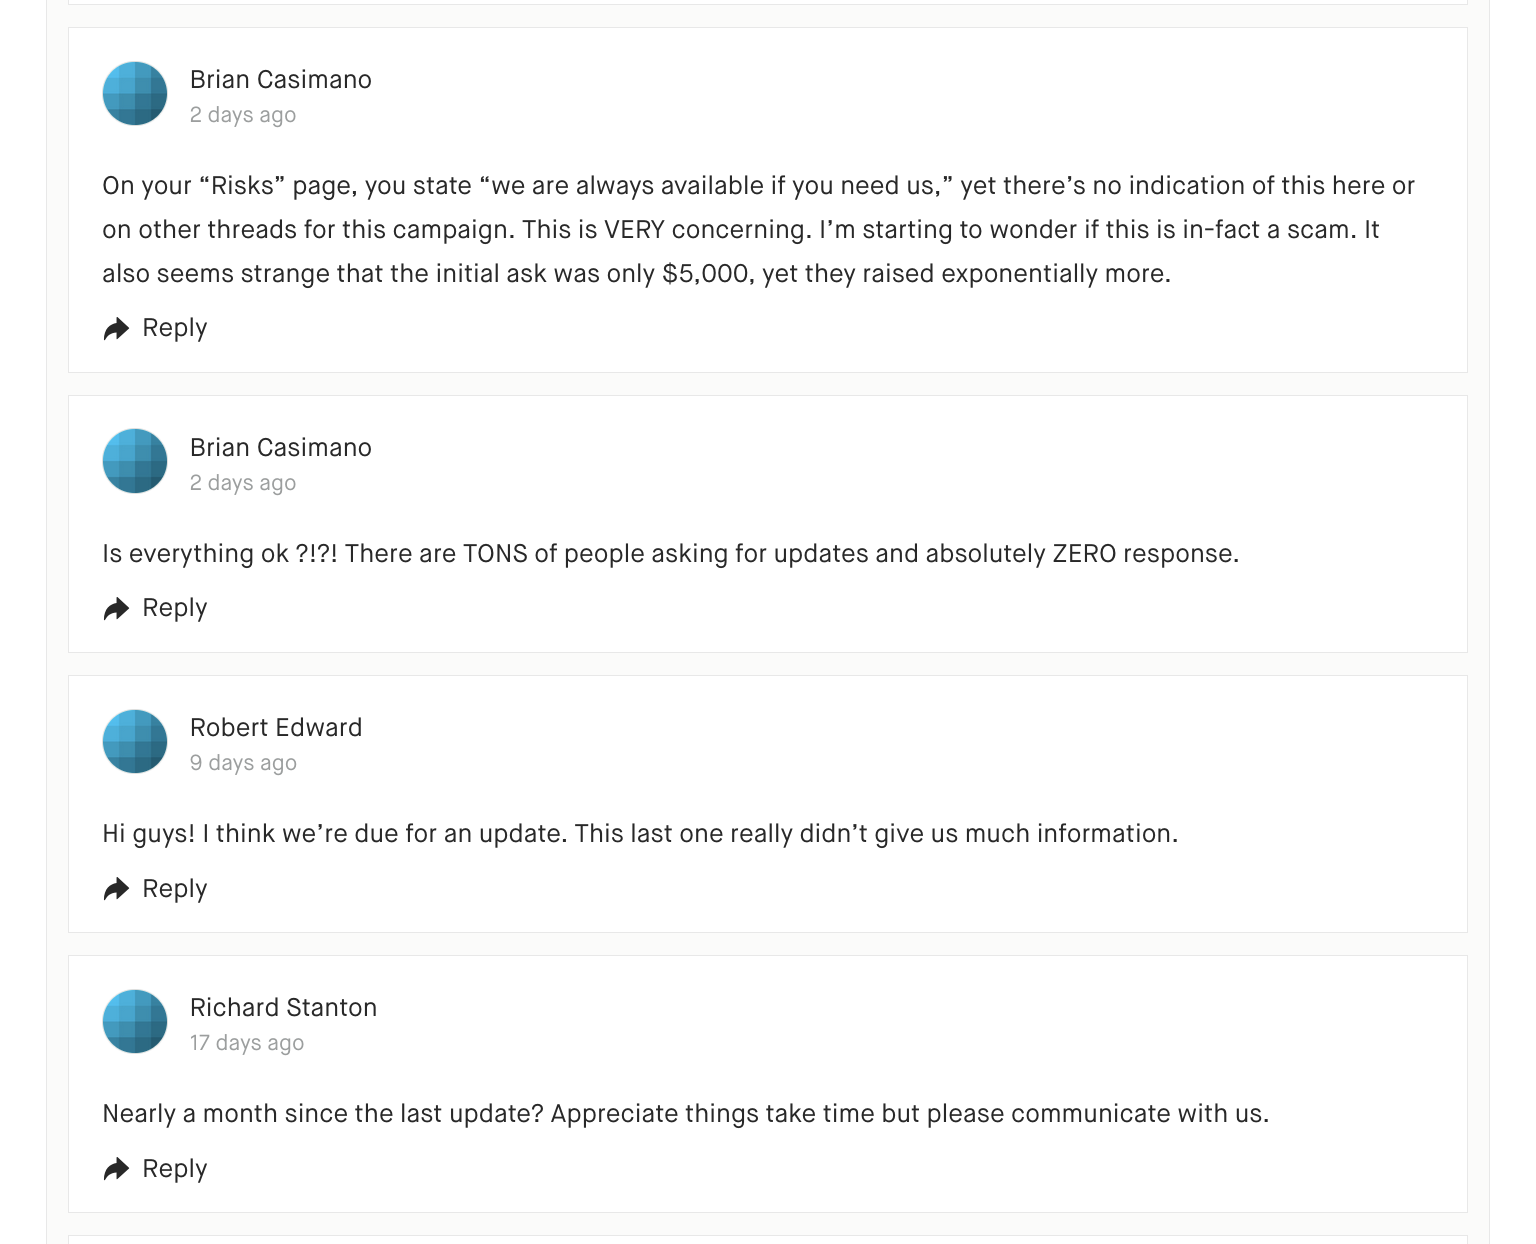The width and height of the screenshot is (1536, 1244).
Task: Reply to Richard Stanton's comment
Action: (x=175, y=1168)
